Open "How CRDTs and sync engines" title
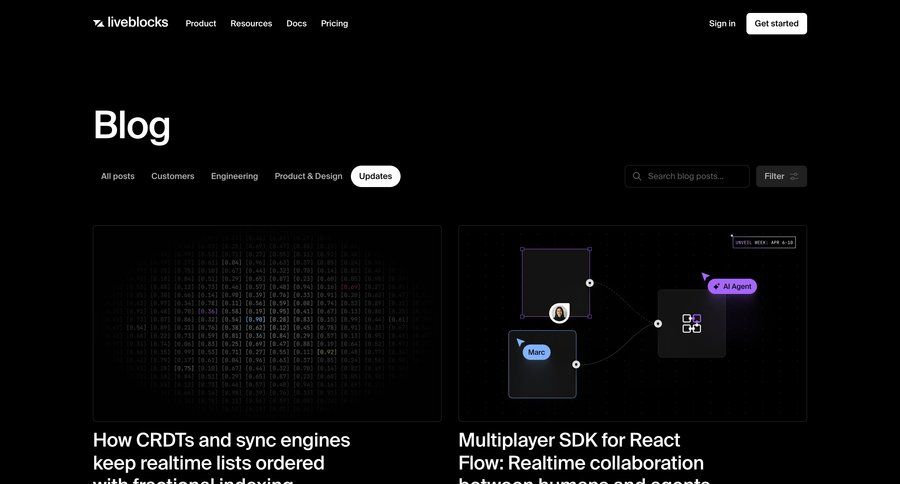This screenshot has height=484, width=900. (222, 459)
